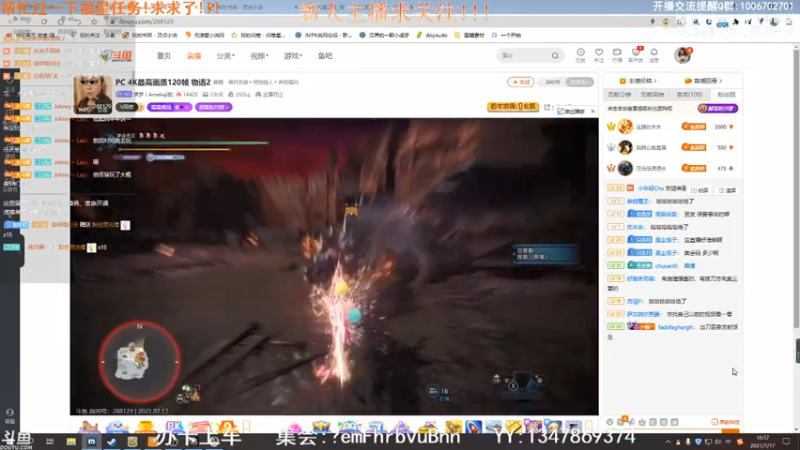
Task: Click the taskbar clock showing 16:57
Action: tap(762, 441)
